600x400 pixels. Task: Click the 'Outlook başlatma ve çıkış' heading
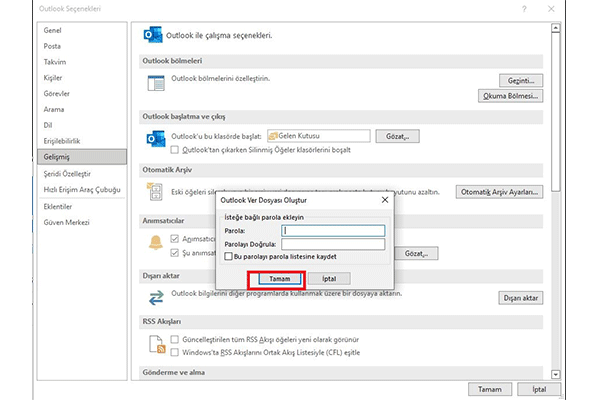click(x=184, y=117)
